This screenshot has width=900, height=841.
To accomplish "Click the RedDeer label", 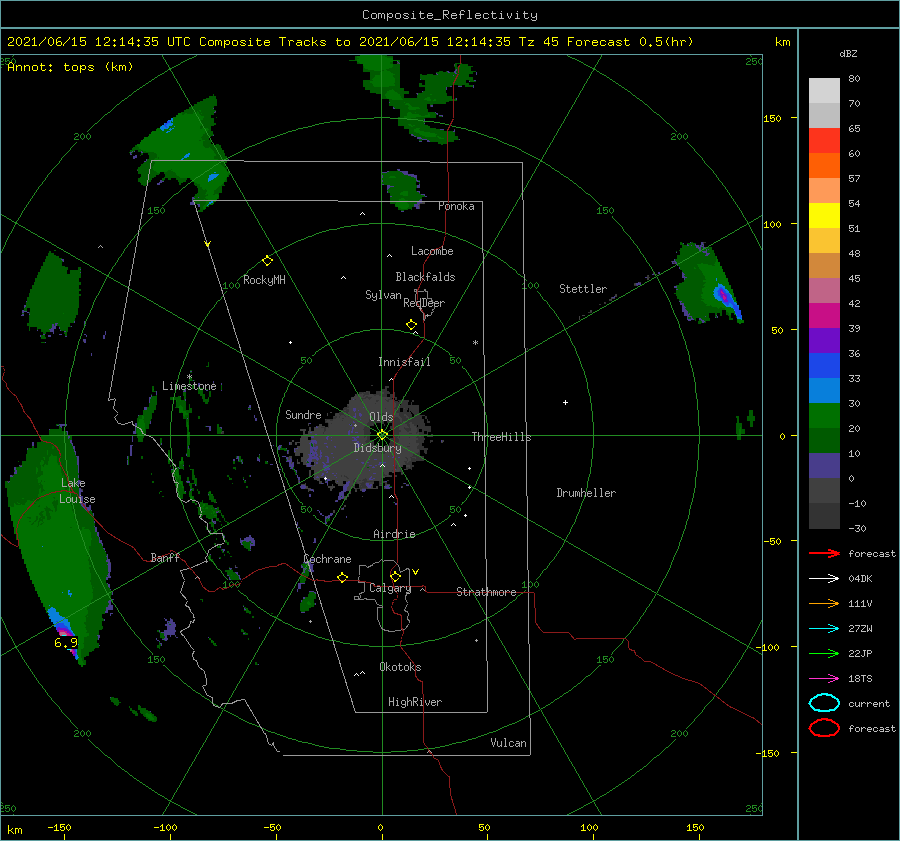I will 424,303.
